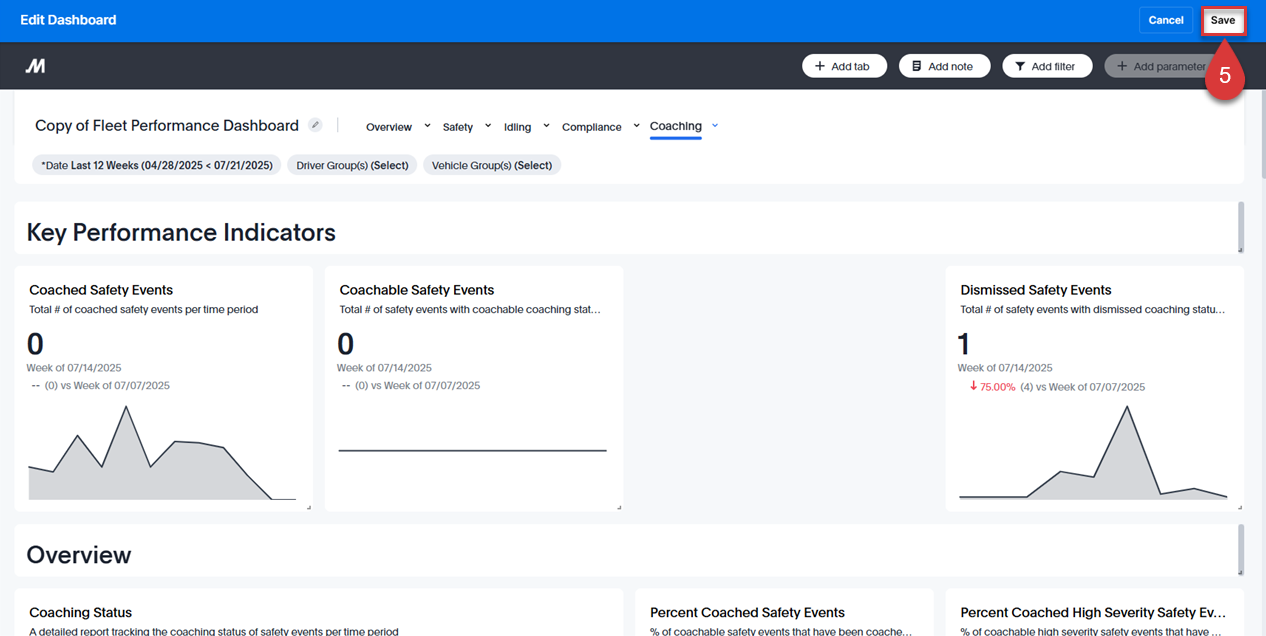The width and height of the screenshot is (1266, 636).
Task: Switch to the Compliance tab
Action: pyautogui.click(x=592, y=126)
